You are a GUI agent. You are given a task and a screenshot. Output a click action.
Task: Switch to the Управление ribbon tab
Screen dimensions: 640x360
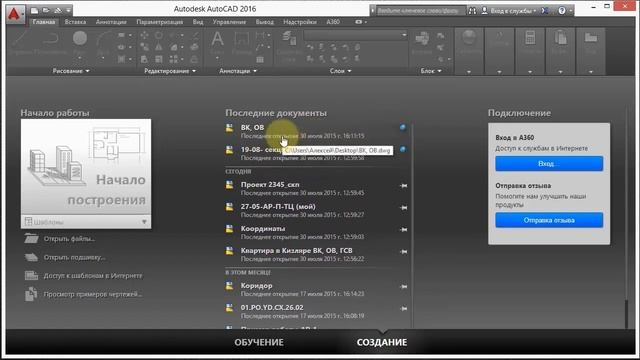pyautogui.click(x=229, y=22)
